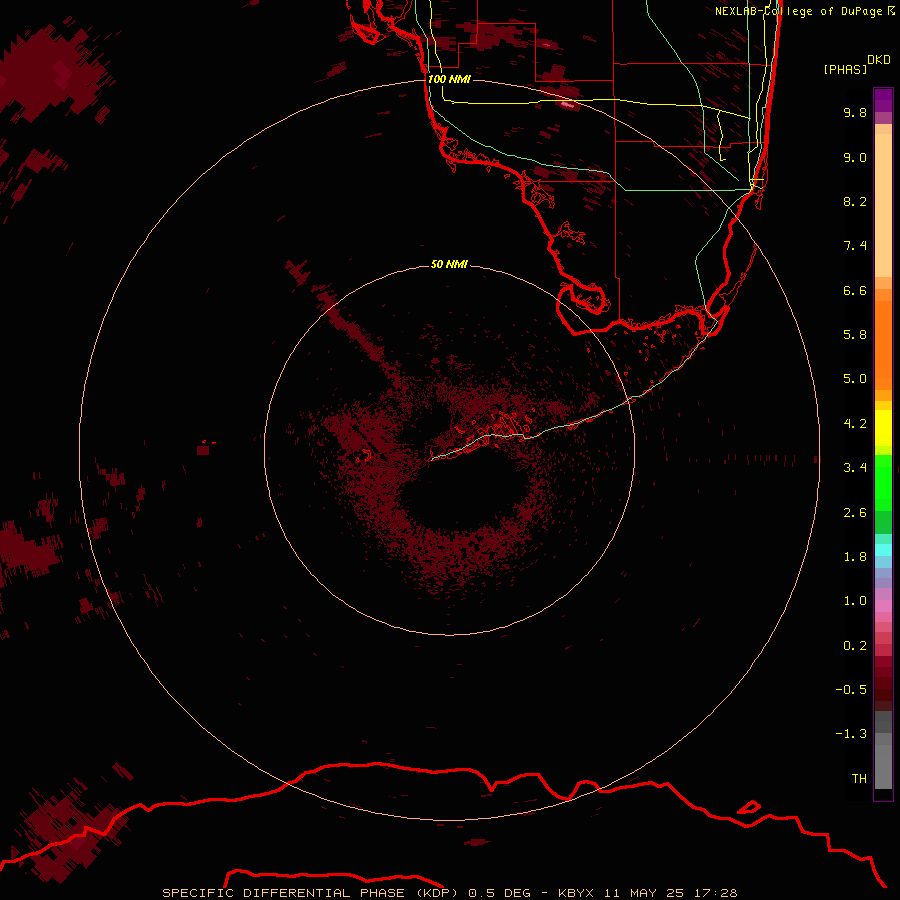The image size is (900, 900).
Task: Click the "17:28" timestamp text
Action: [x=715, y=893]
